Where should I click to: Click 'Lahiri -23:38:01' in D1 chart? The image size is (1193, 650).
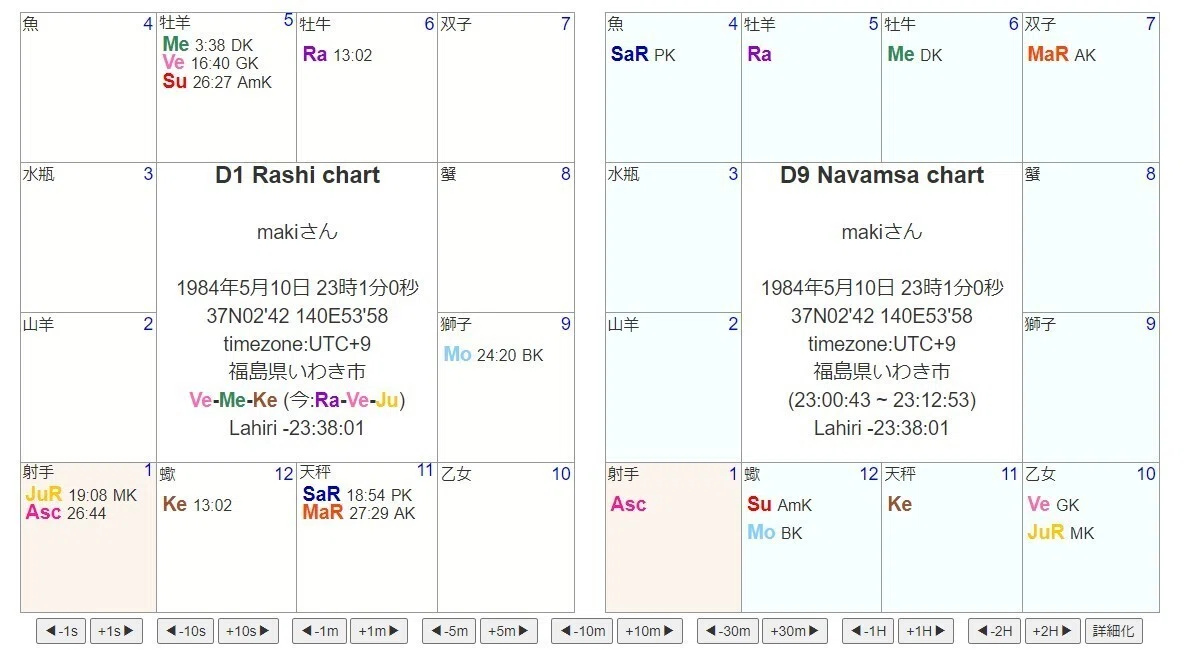pos(297,428)
